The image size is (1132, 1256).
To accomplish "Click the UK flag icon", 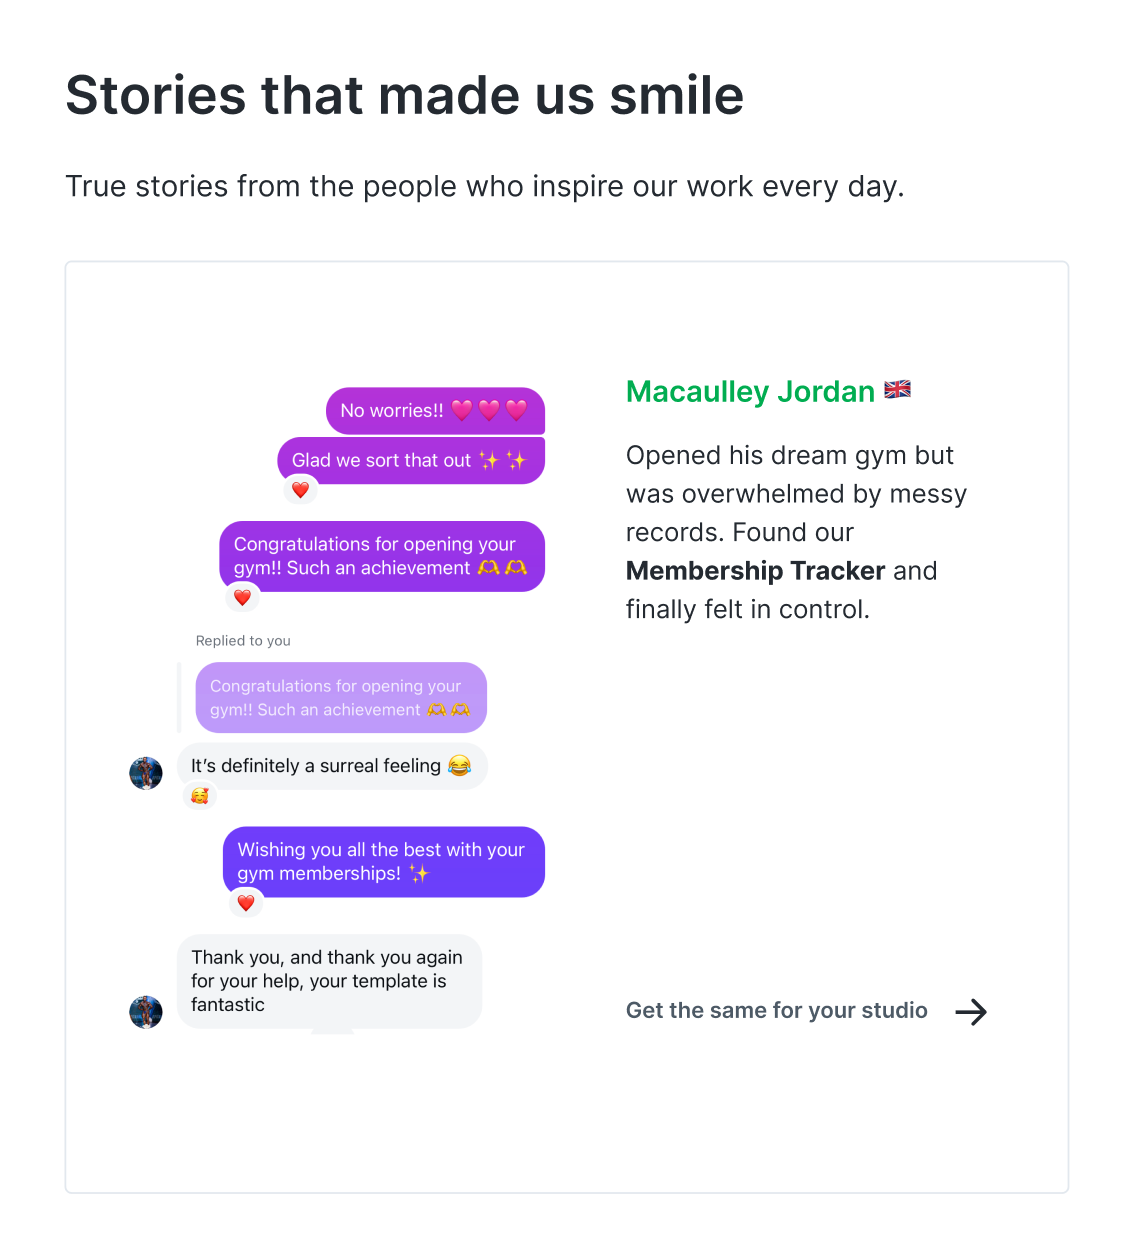I will tap(898, 390).
